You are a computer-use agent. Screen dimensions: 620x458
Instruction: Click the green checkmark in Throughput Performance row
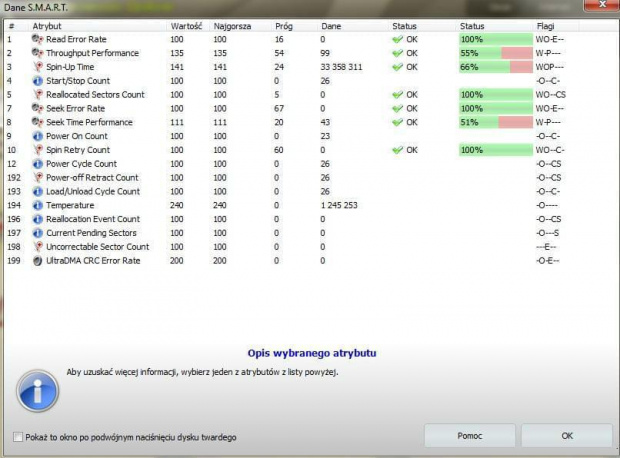tap(397, 53)
